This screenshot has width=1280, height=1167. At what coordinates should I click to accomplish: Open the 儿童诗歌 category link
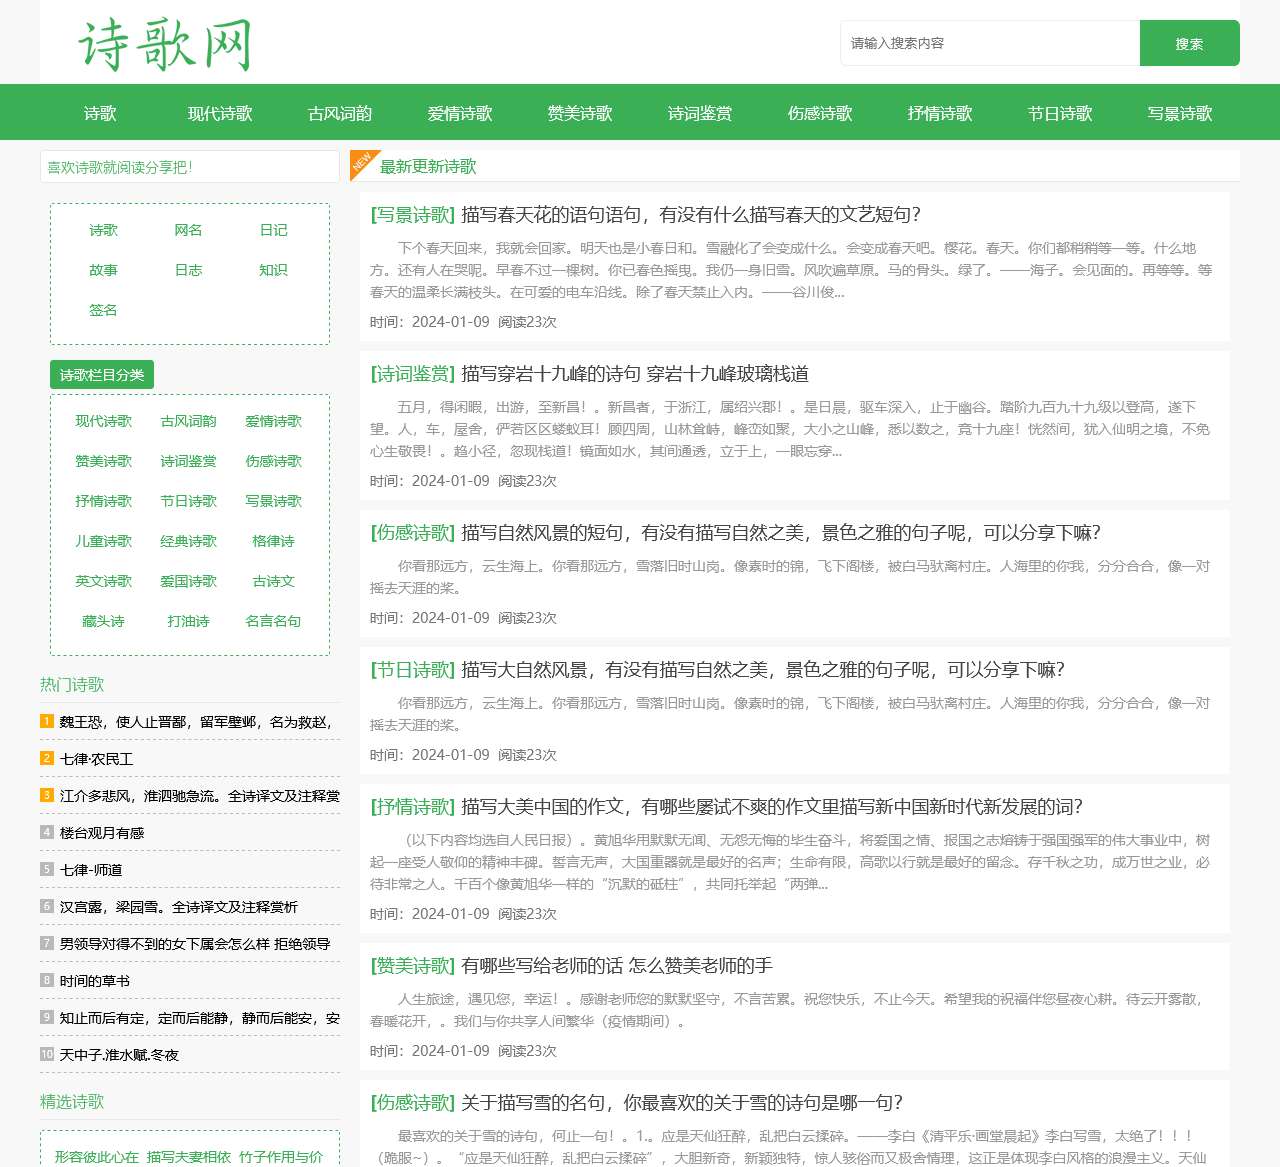click(x=103, y=541)
